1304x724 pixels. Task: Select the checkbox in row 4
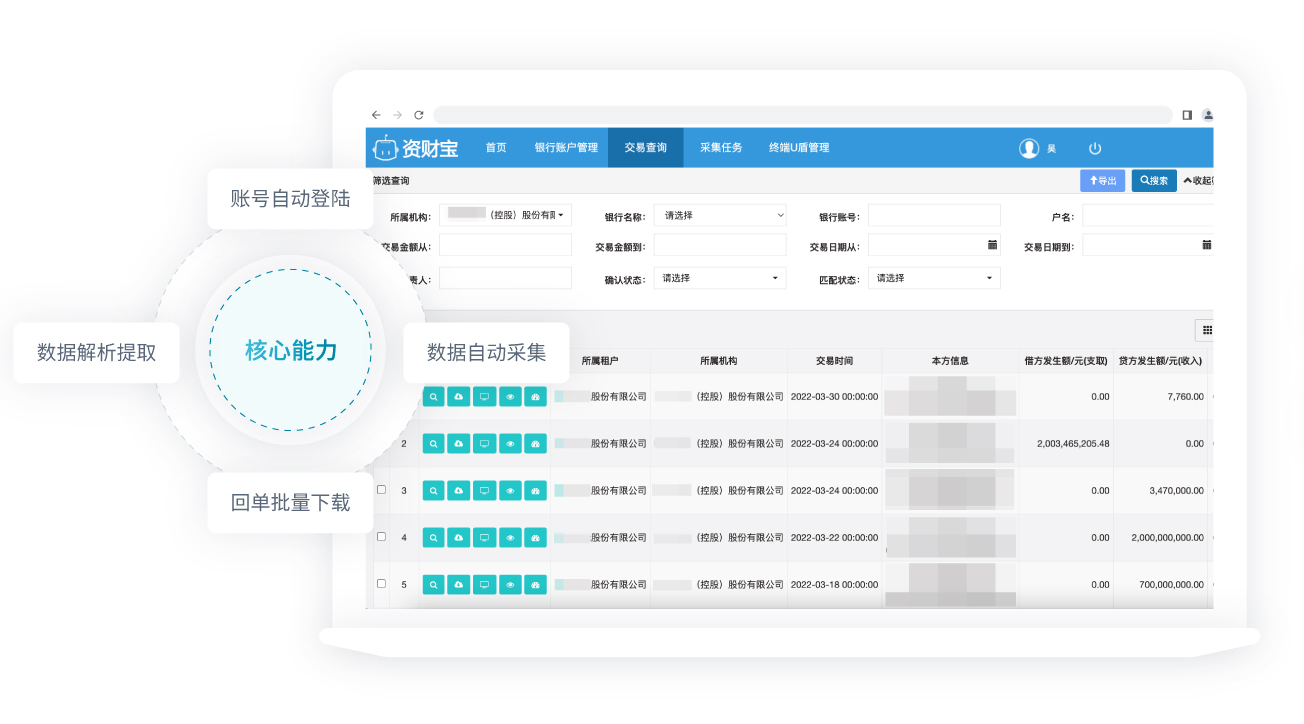[381, 537]
